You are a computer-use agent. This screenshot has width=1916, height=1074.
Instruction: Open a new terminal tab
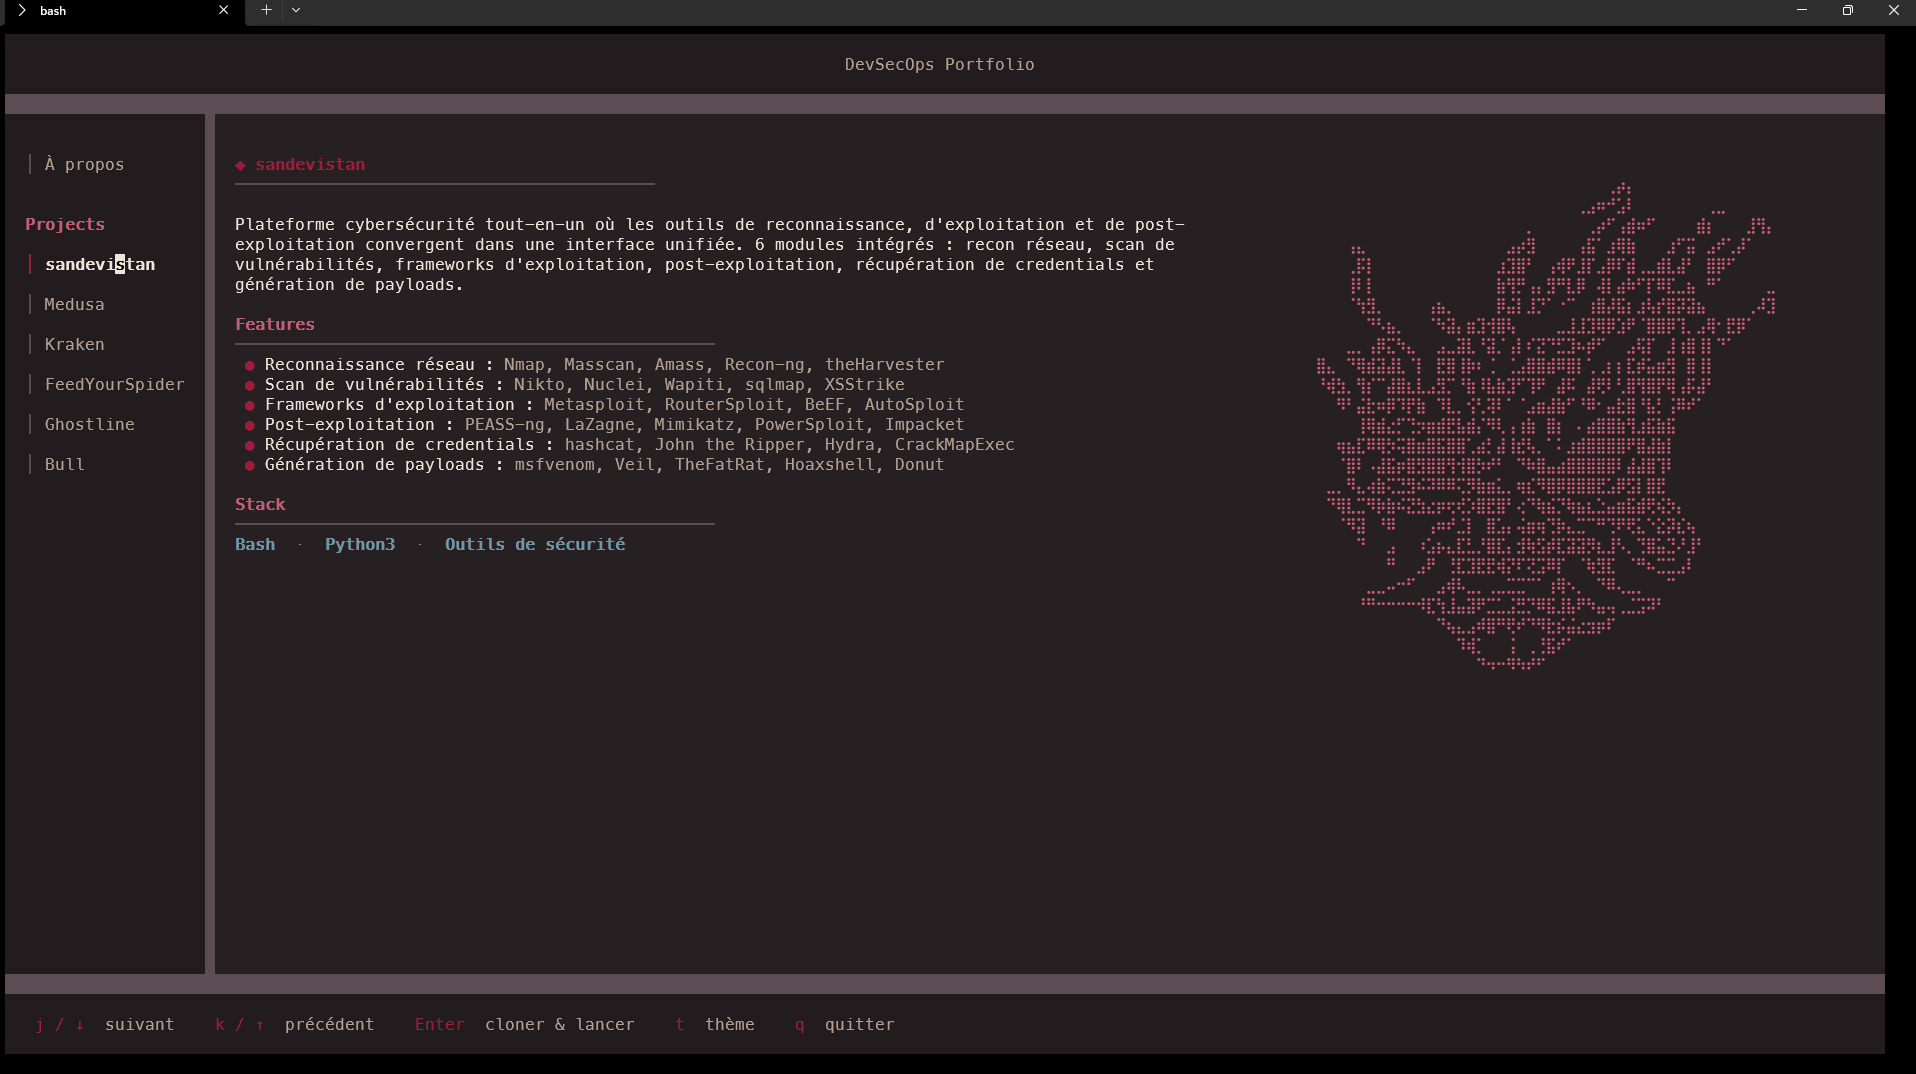point(266,10)
